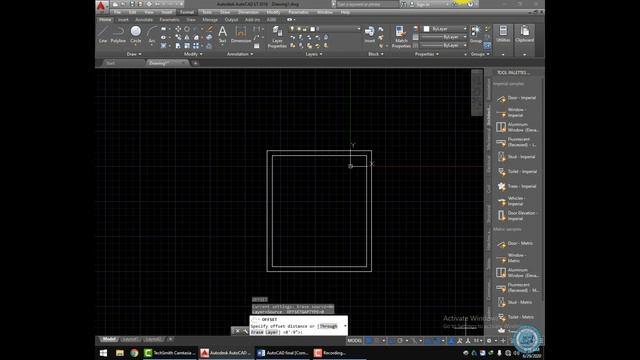Switch to the Manage ribbon tab

click(210, 20)
